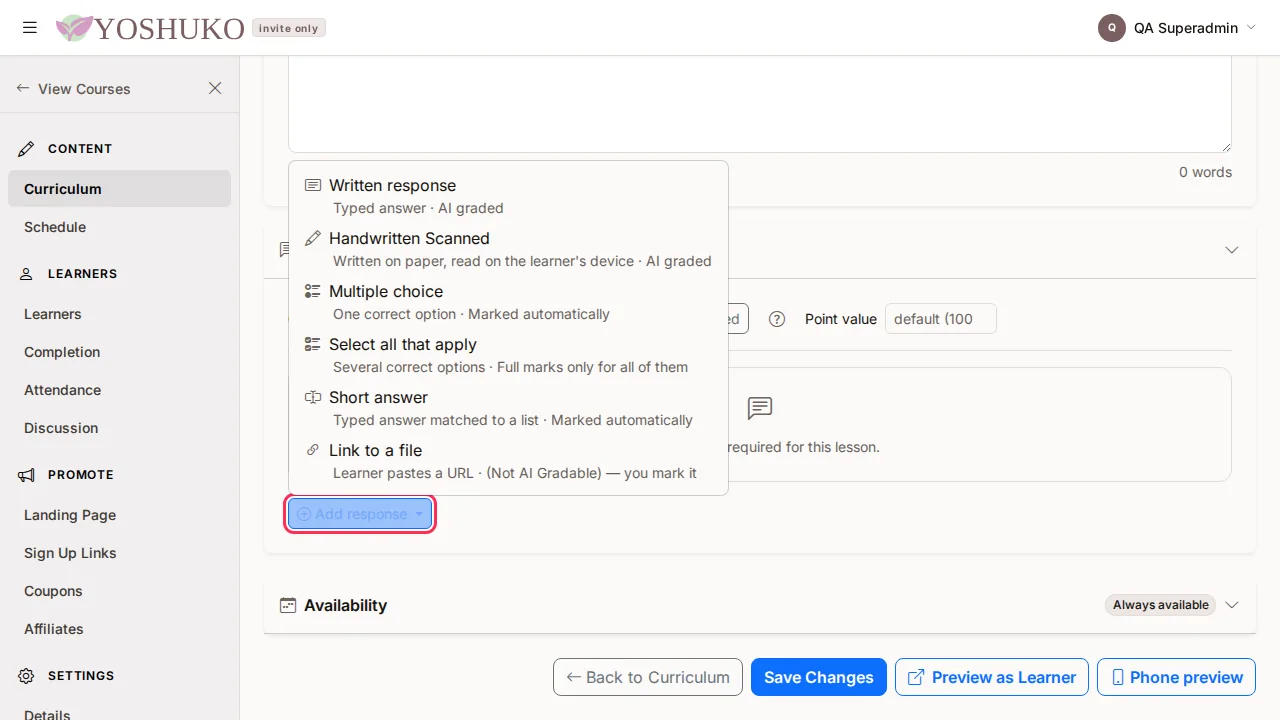Choose the Multiple choice response type
1280x720 pixels.
508,302
